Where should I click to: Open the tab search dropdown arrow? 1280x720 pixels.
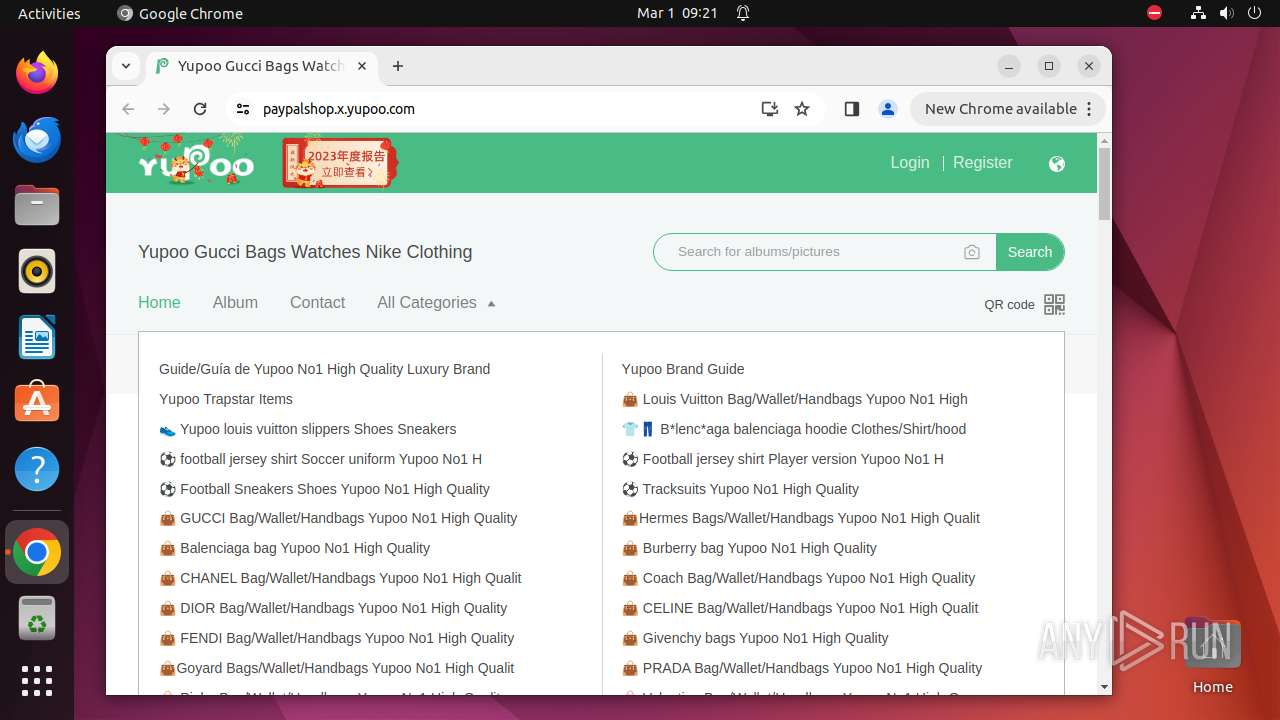(126, 66)
